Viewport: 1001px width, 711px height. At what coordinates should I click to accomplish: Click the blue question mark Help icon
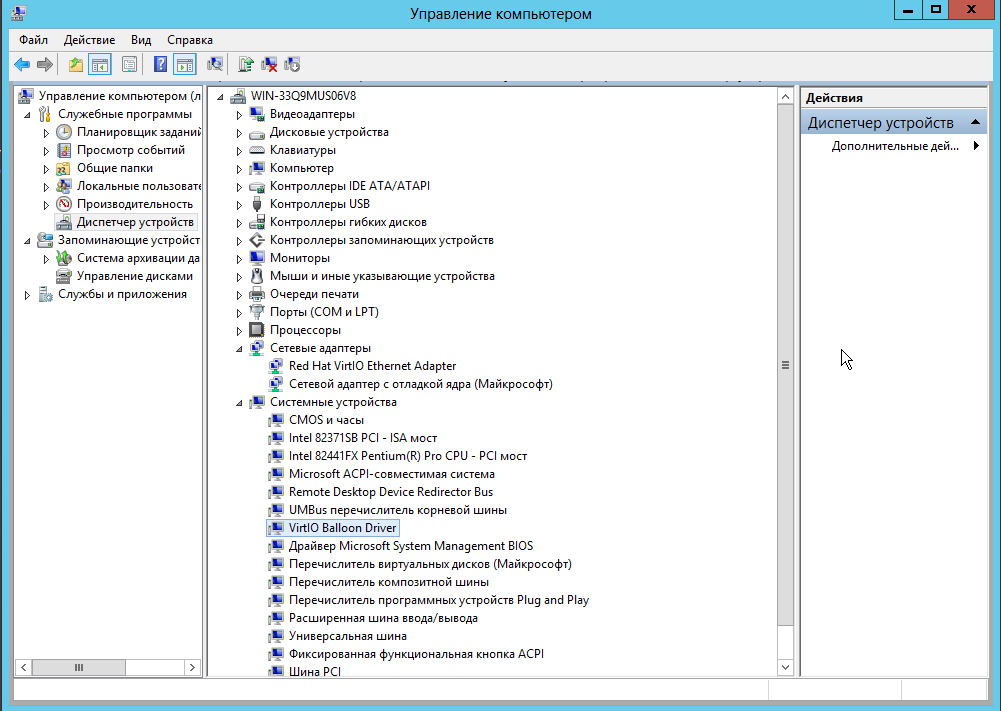(160, 65)
